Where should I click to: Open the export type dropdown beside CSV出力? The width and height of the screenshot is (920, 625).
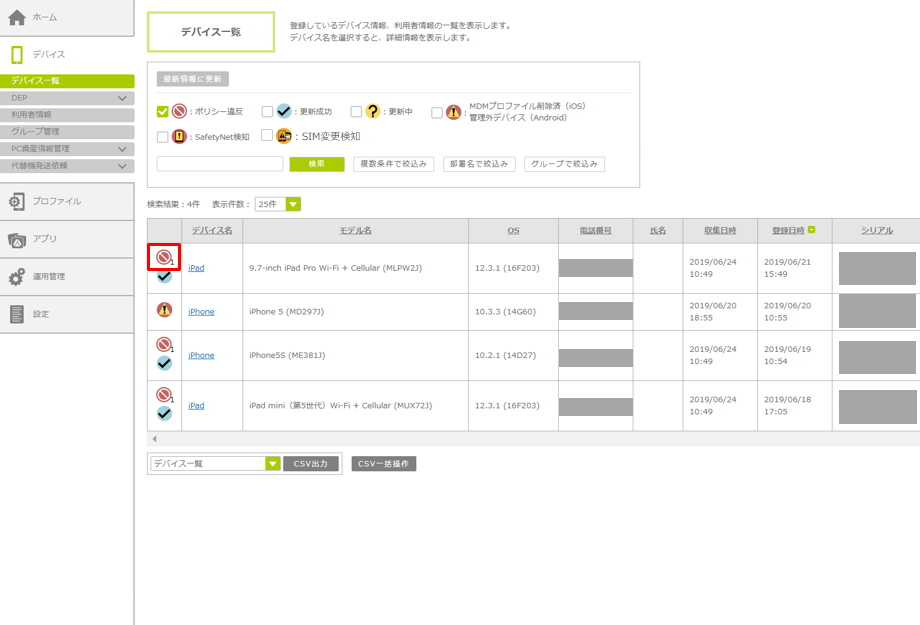272,464
